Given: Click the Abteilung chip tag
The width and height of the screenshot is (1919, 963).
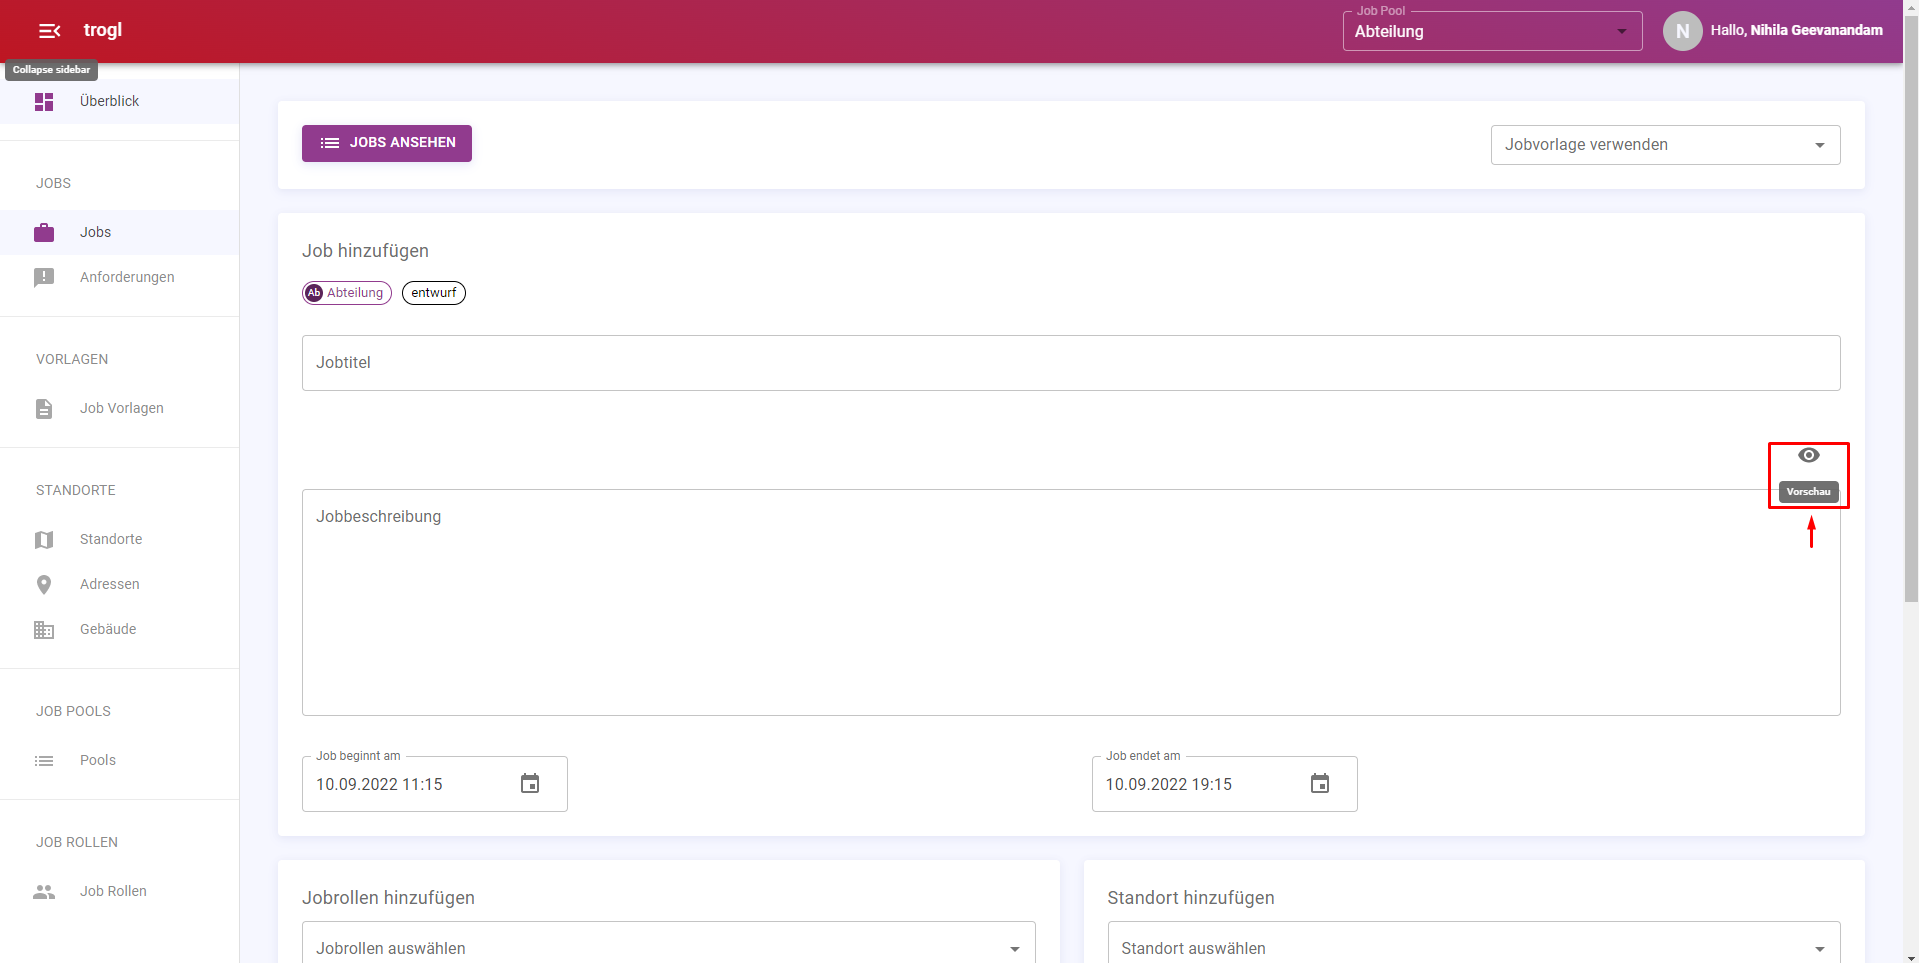Looking at the screenshot, I should [346, 293].
